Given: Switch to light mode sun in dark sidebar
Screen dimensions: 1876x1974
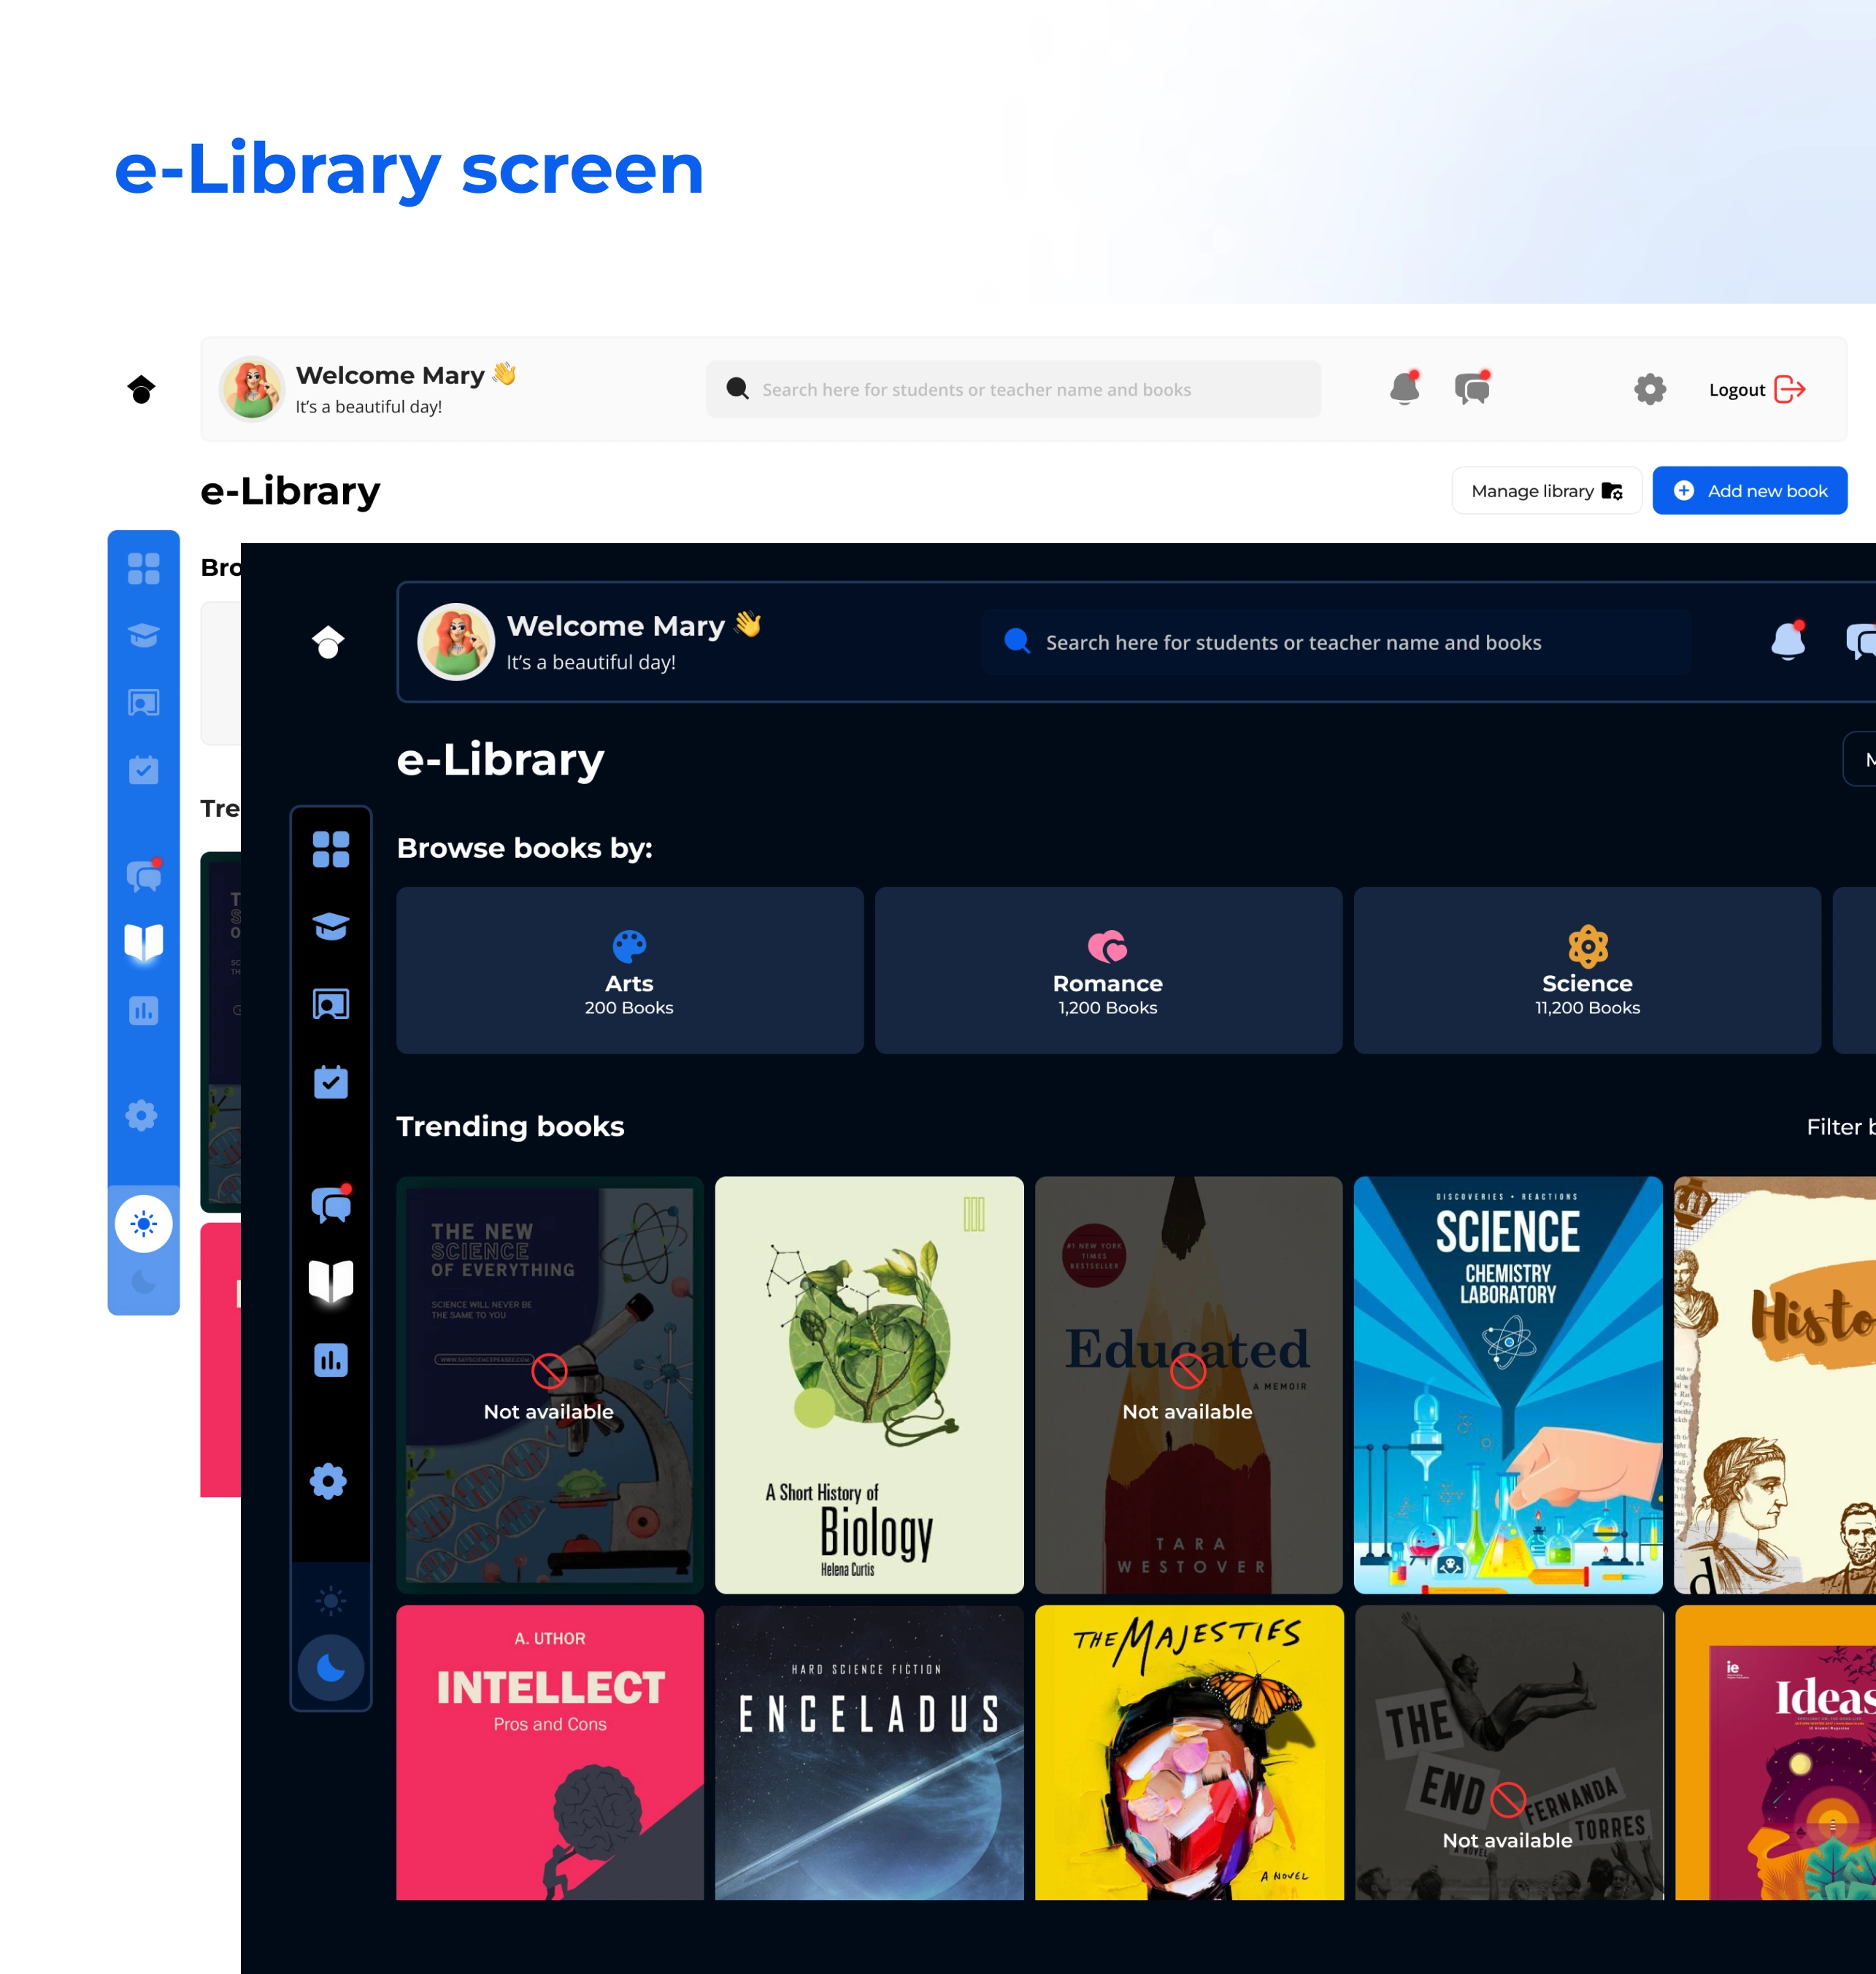Looking at the screenshot, I should click(x=331, y=1601).
